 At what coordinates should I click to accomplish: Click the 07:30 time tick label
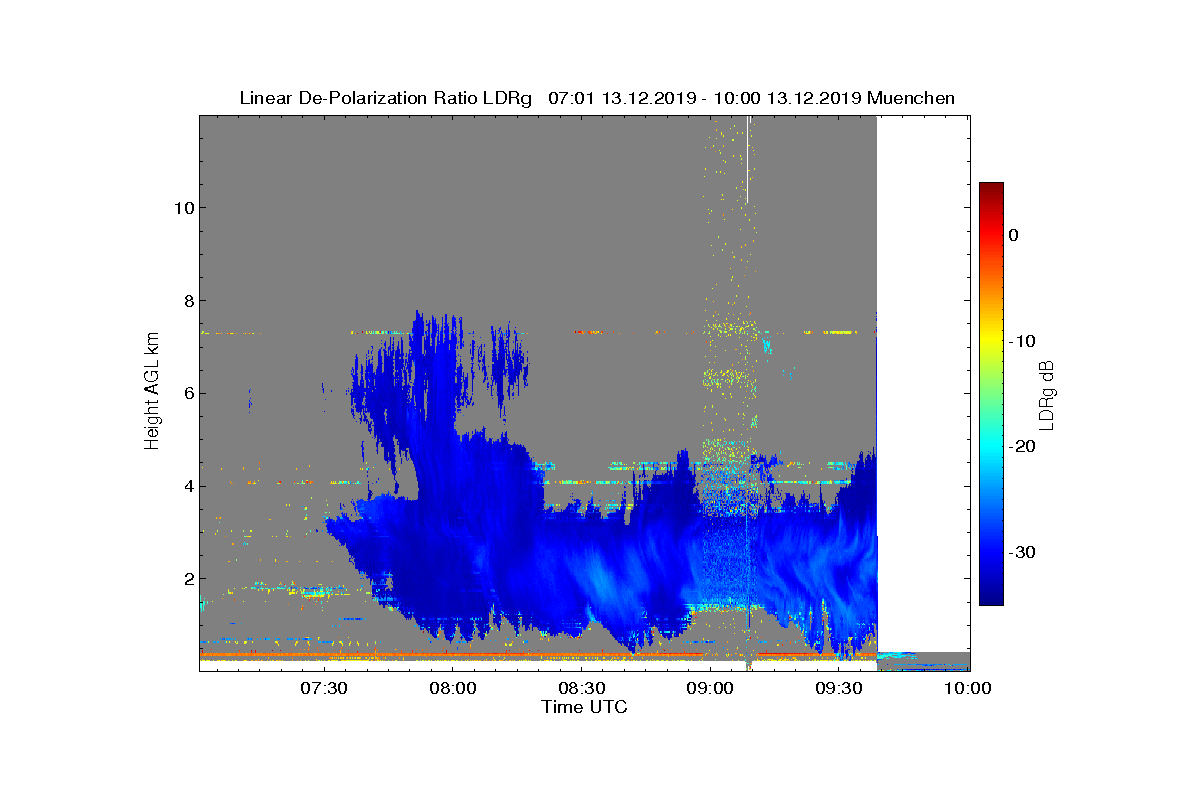coord(324,688)
